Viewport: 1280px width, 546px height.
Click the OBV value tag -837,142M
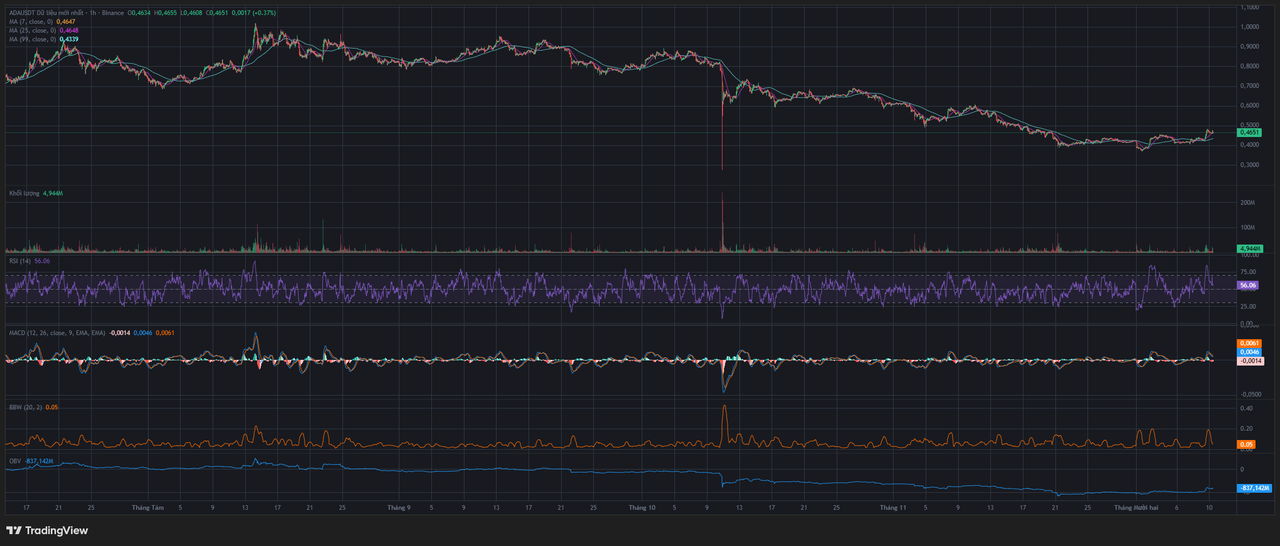[1254, 488]
